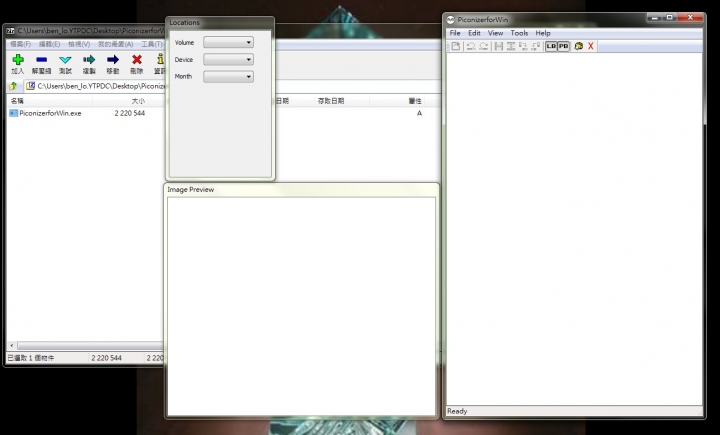Click the 2 220 544 size value in file row

(129, 113)
